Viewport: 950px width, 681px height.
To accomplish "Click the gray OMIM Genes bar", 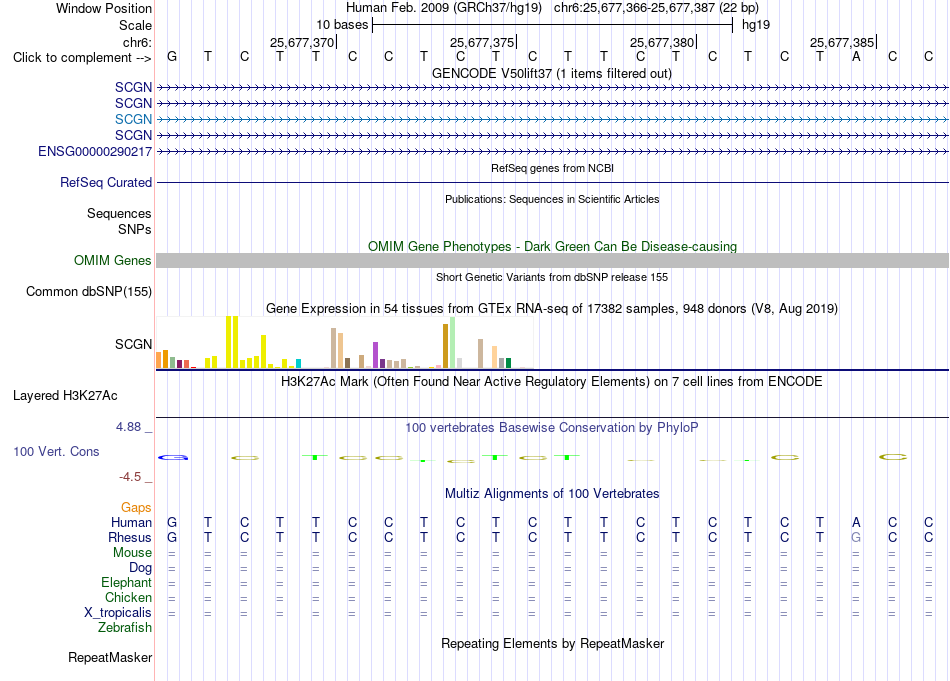I will tap(552, 261).
